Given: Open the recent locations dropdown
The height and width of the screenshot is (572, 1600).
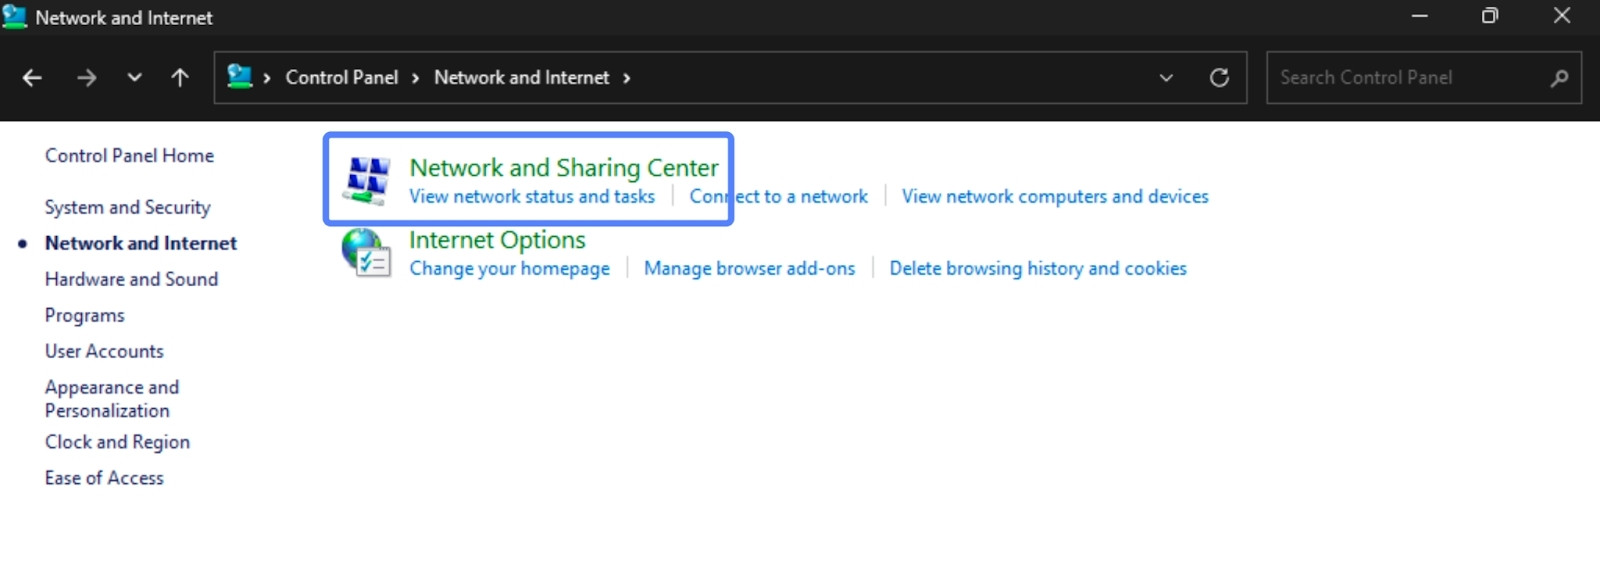Looking at the screenshot, I should (x=134, y=78).
